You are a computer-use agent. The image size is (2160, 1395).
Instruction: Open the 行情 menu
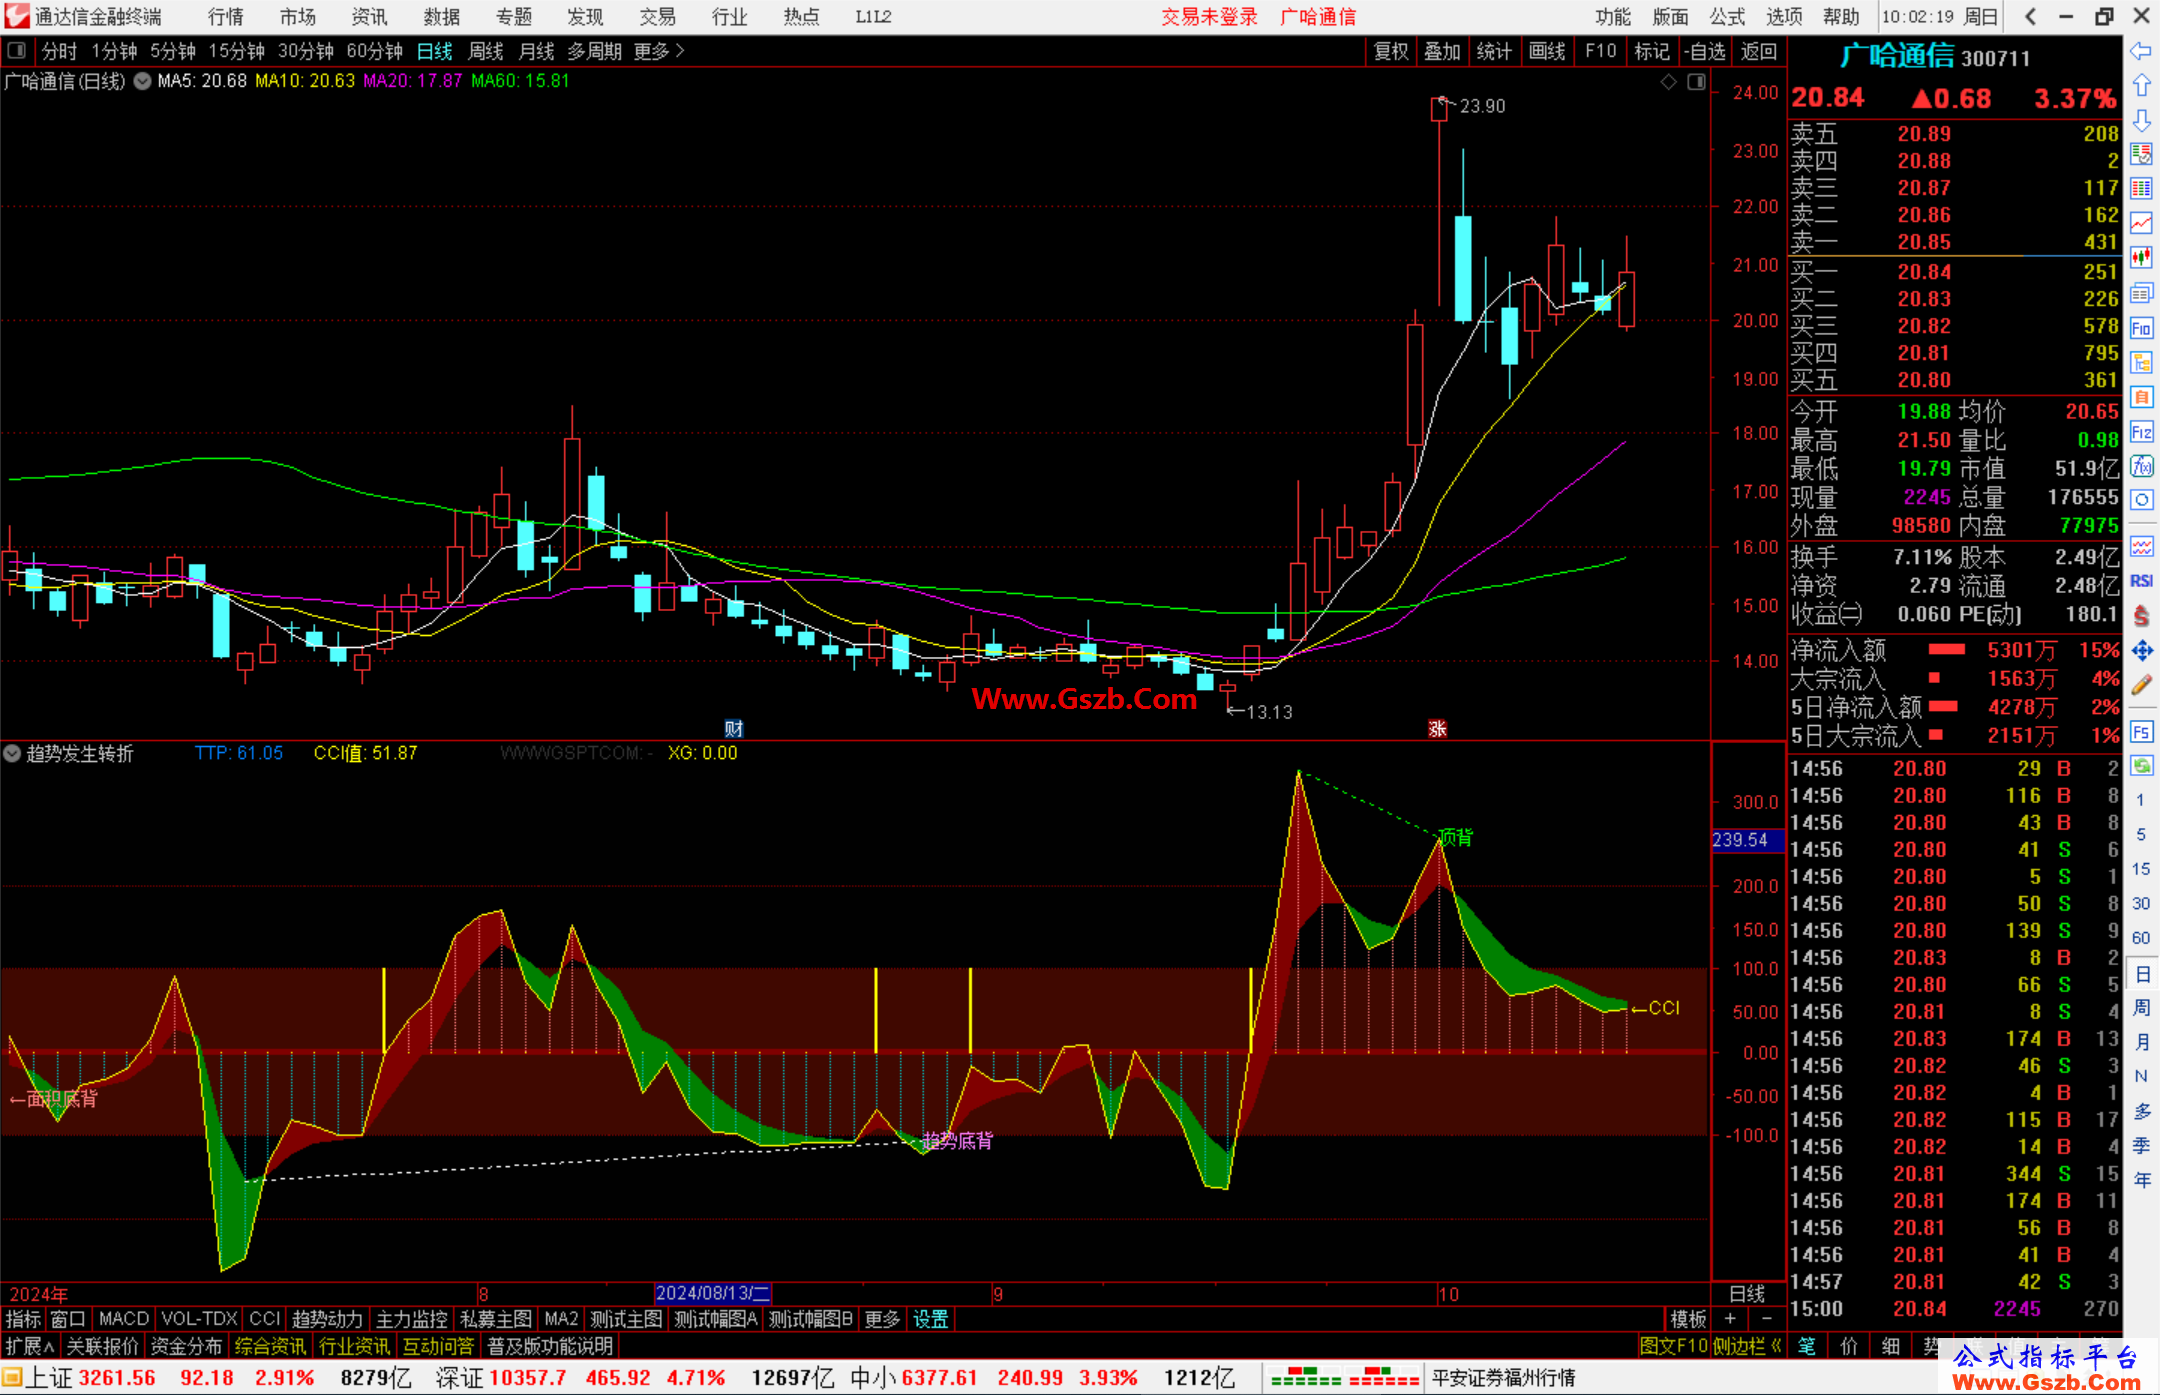coord(225,17)
